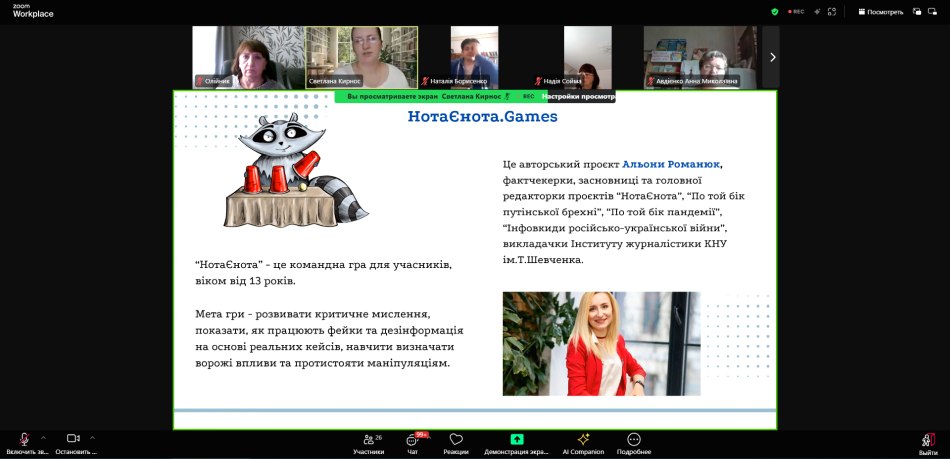Select Авдієнко Анна Миколаївна video thumbnail

(700, 57)
